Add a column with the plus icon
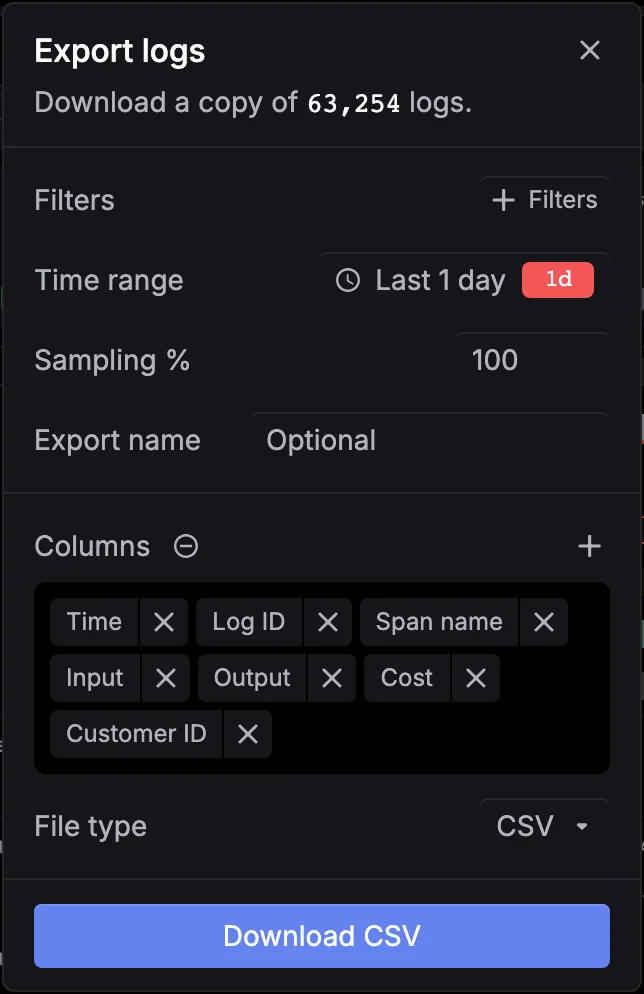Screen dimensions: 644x994 [589, 546]
